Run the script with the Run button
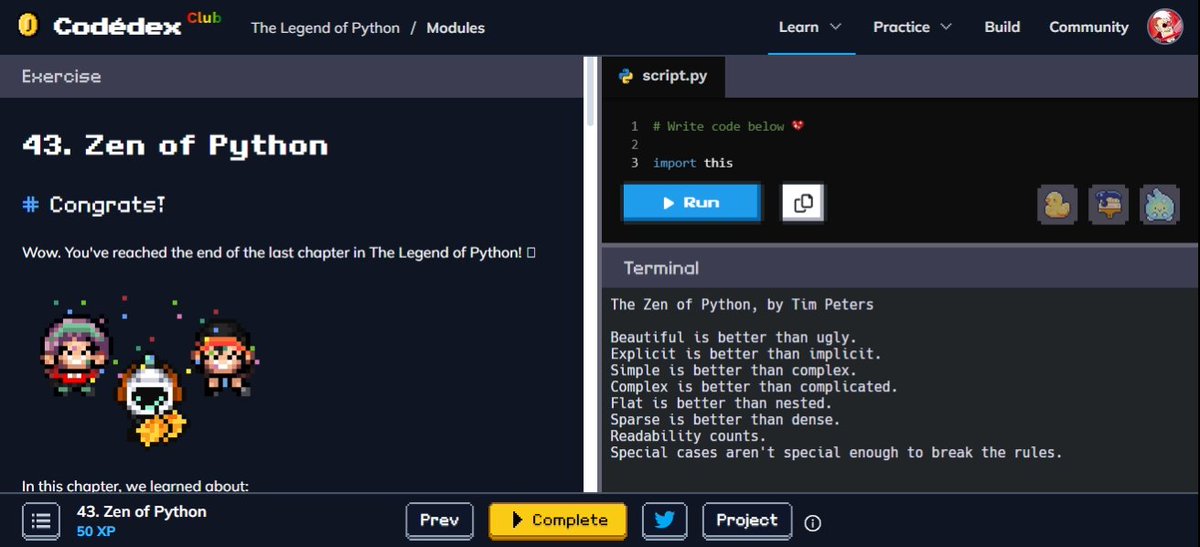Image resolution: width=1200 pixels, height=547 pixels. (x=691, y=202)
